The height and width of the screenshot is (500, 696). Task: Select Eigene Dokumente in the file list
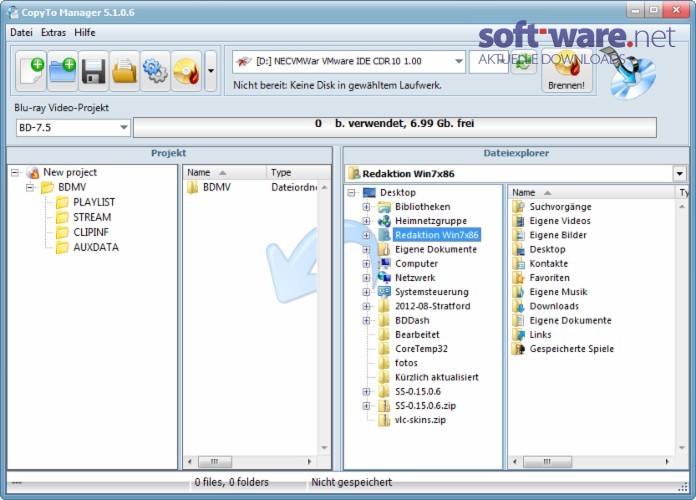pyautogui.click(x=570, y=321)
